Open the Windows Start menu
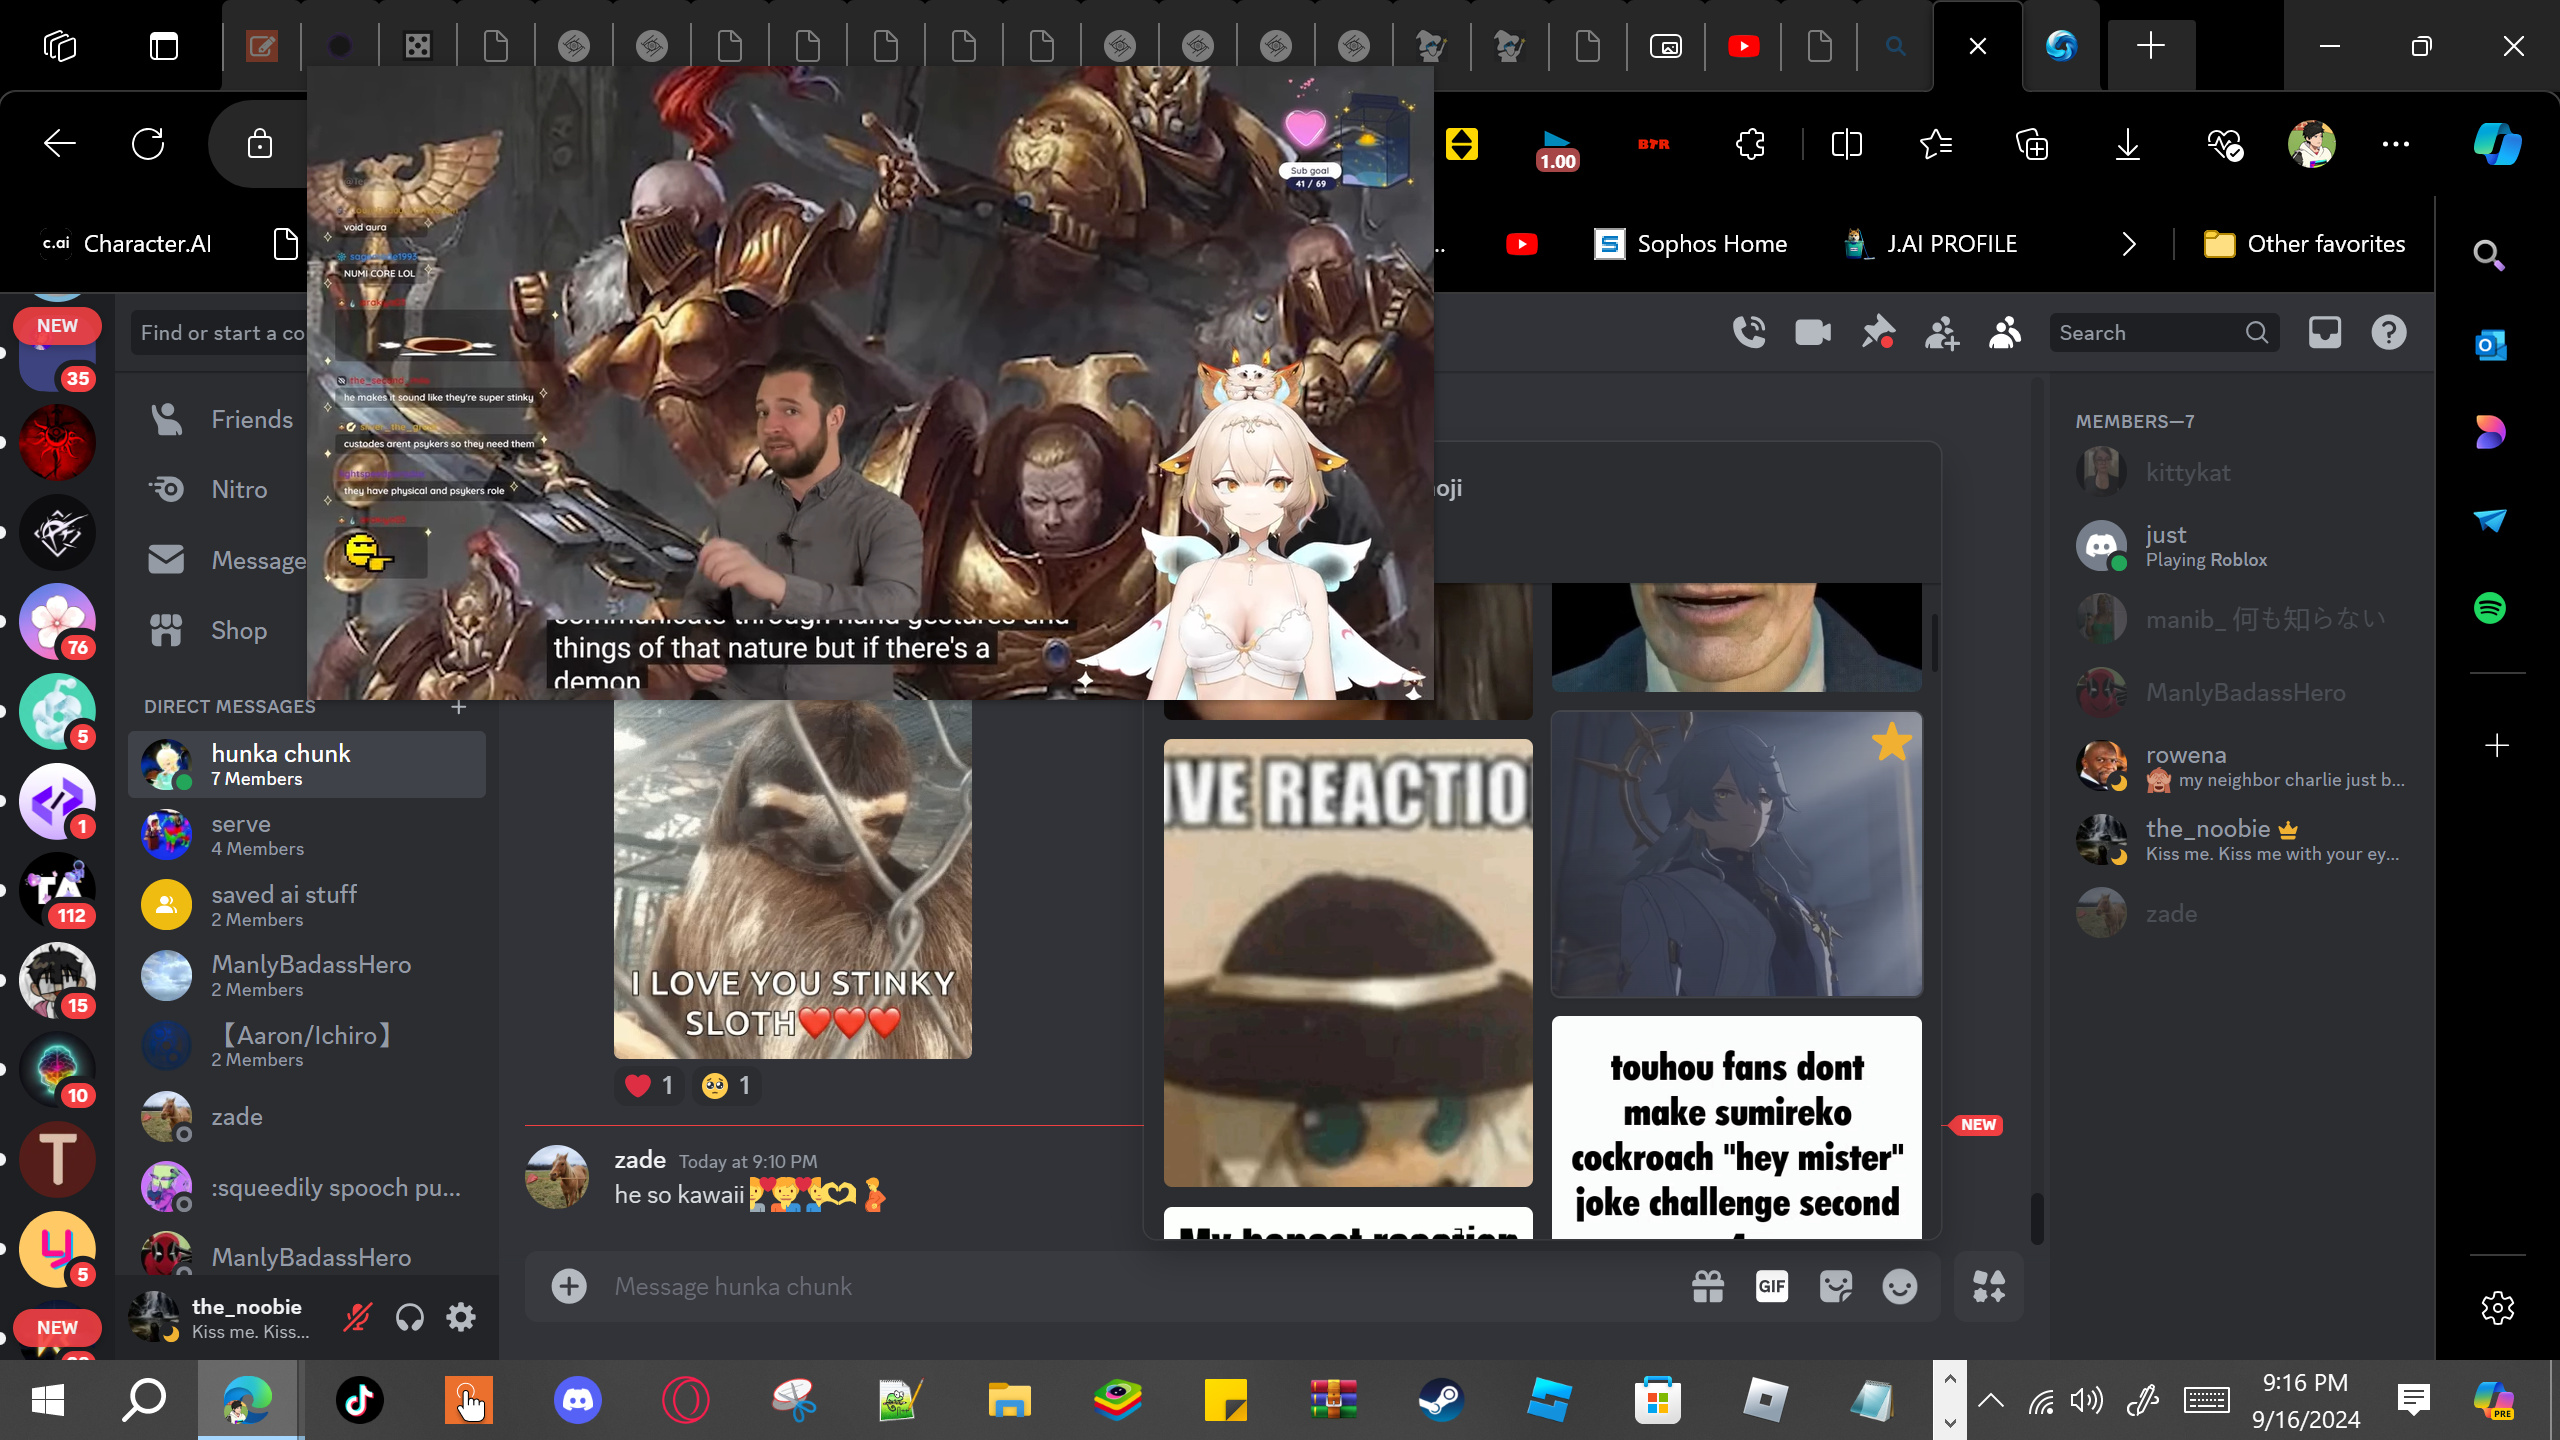 tap(48, 1400)
